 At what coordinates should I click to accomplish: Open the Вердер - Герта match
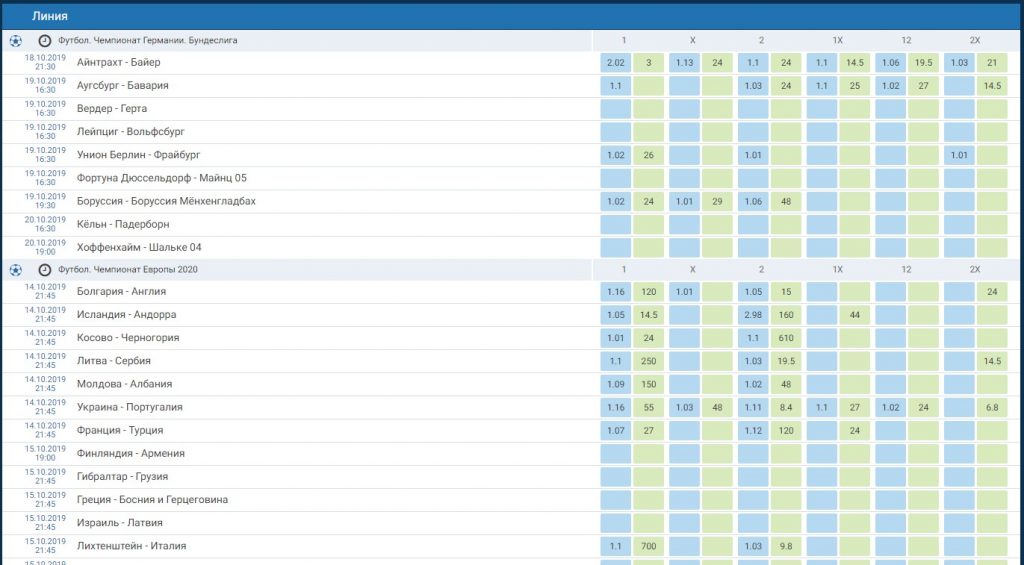click(112, 108)
